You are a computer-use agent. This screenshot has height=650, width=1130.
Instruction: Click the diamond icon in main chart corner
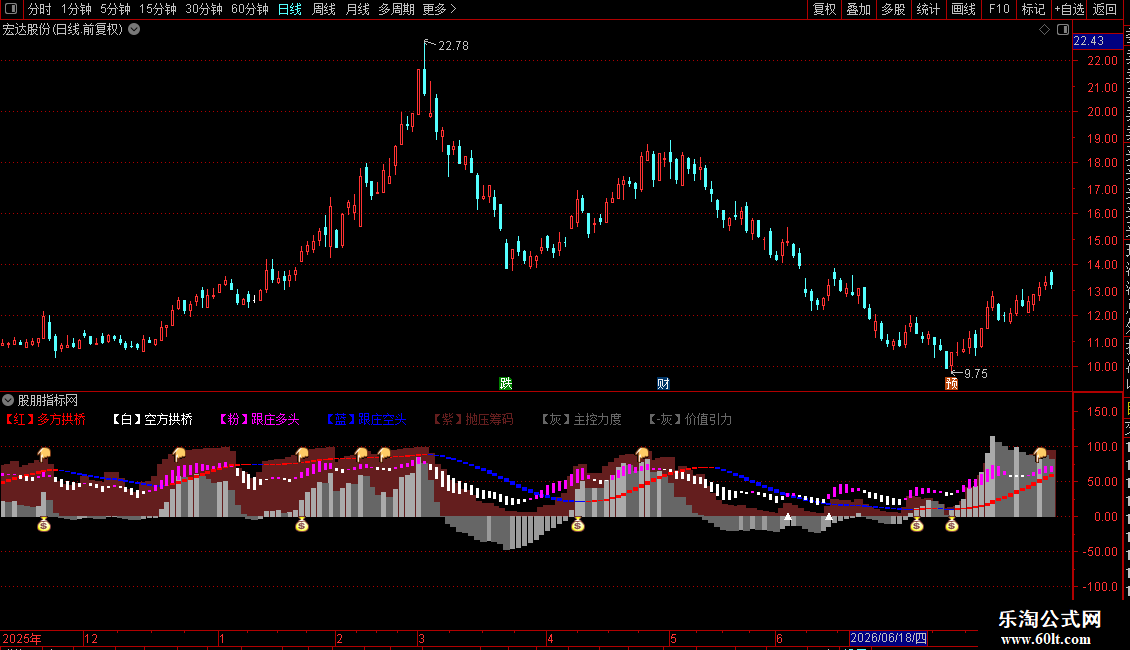pyautogui.click(x=1044, y=30)
